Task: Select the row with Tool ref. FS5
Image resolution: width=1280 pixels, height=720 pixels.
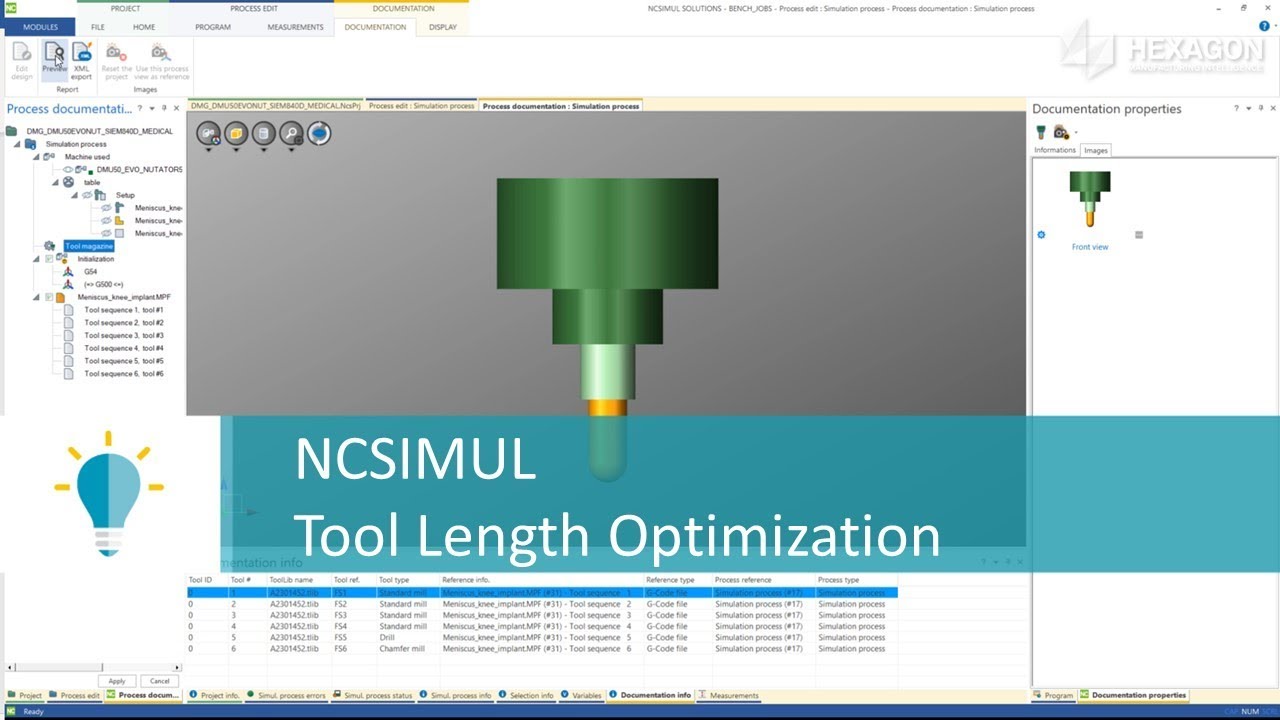Action: (543, 637)
